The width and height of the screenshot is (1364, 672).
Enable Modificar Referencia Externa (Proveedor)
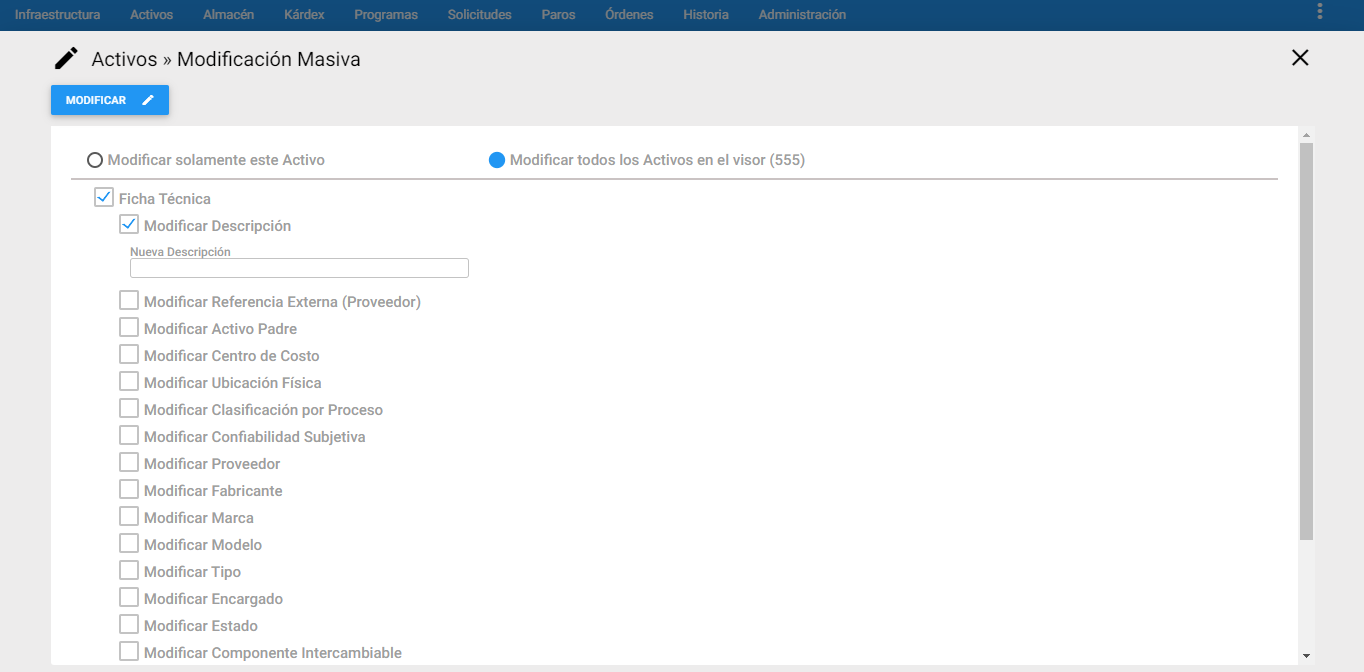coord(128,300)
